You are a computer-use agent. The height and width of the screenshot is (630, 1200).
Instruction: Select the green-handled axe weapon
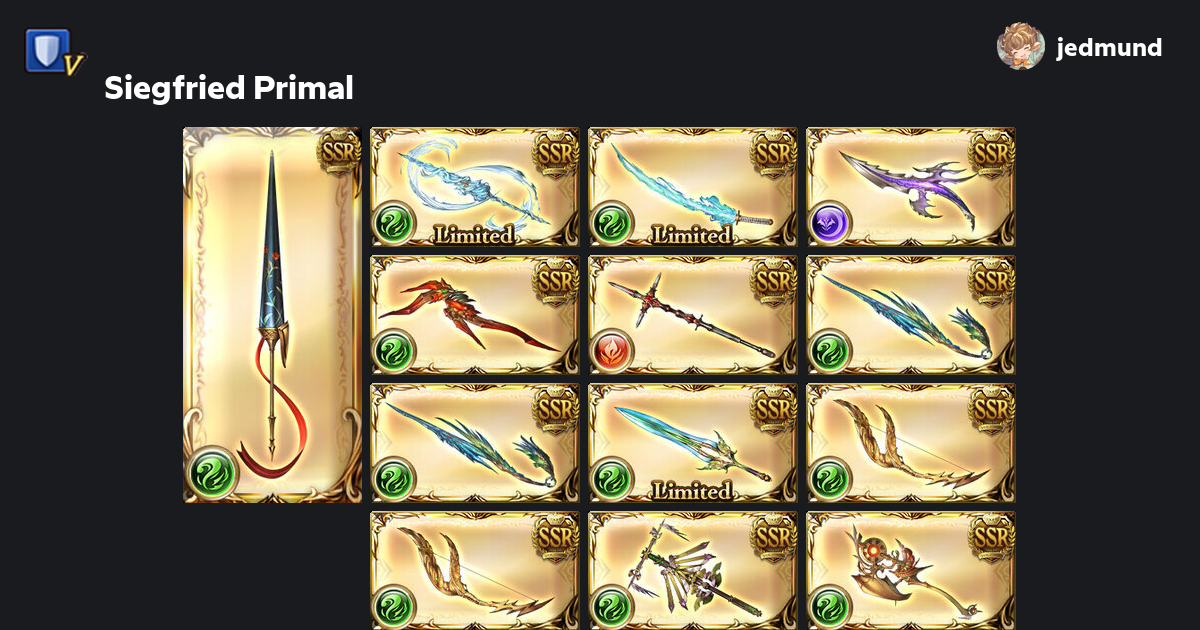pos(693,571)
